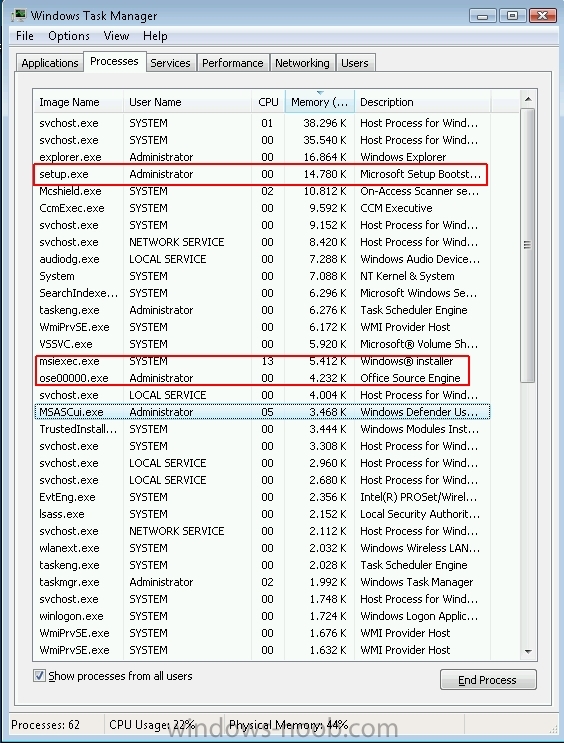Click the Task Manager title bar icon
Image resolution: width=564 pixels, height=743 pixels.
(x=19, y=15)
